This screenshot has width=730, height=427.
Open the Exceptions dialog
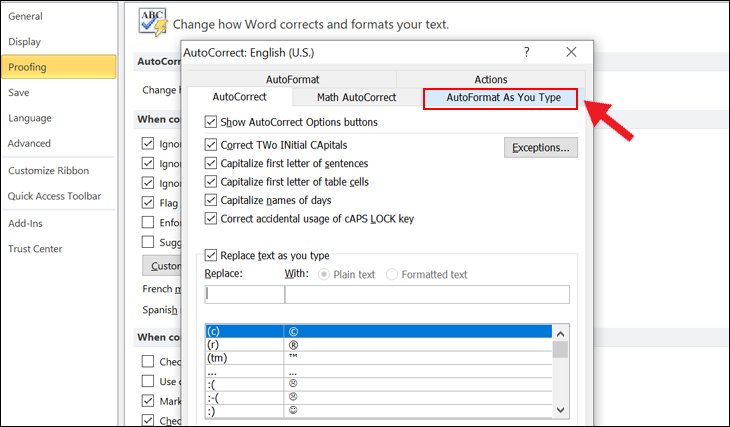tap(541, 148)
